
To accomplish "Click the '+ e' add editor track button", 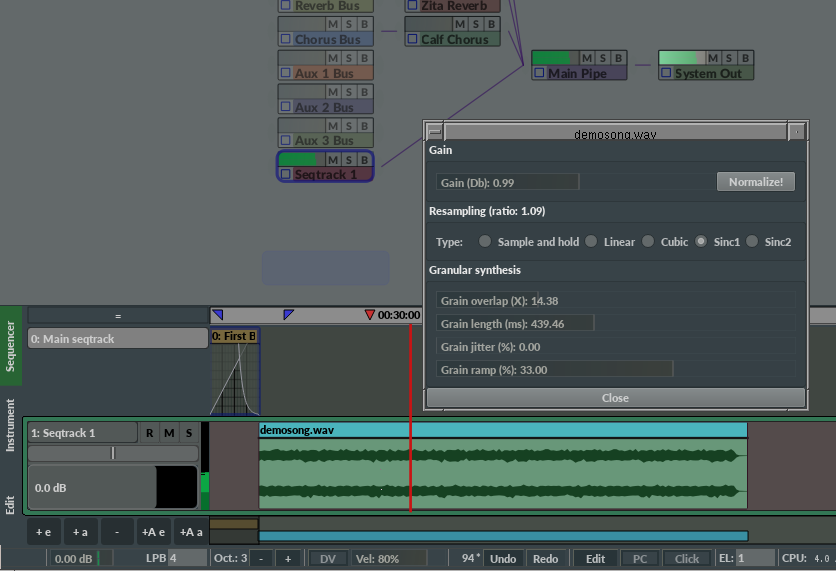I will (x=44, y=532).
